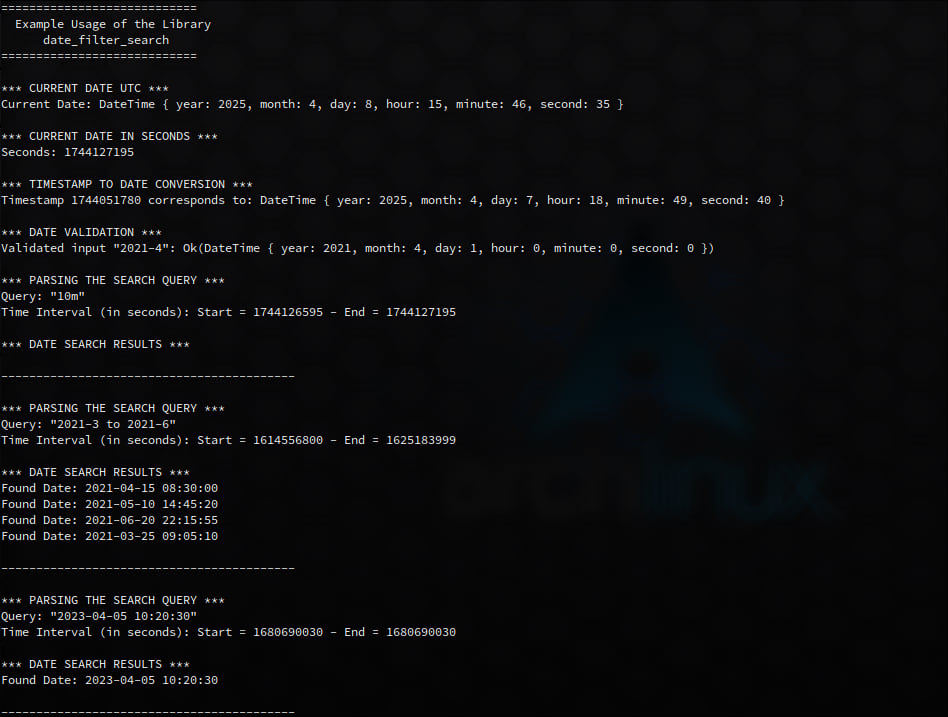
Task: Click 'Found Date: 2023-04-05 10:20:30'
Action: pos(109,680)
